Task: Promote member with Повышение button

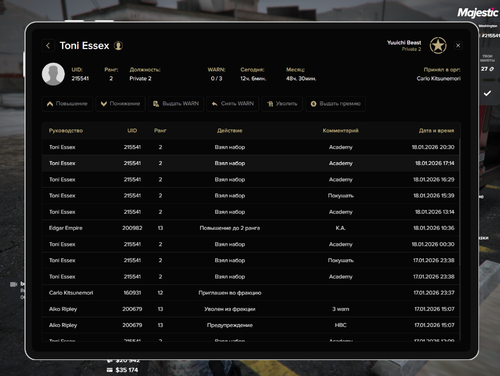Action: pyautogui.click(x=68, y=104)
